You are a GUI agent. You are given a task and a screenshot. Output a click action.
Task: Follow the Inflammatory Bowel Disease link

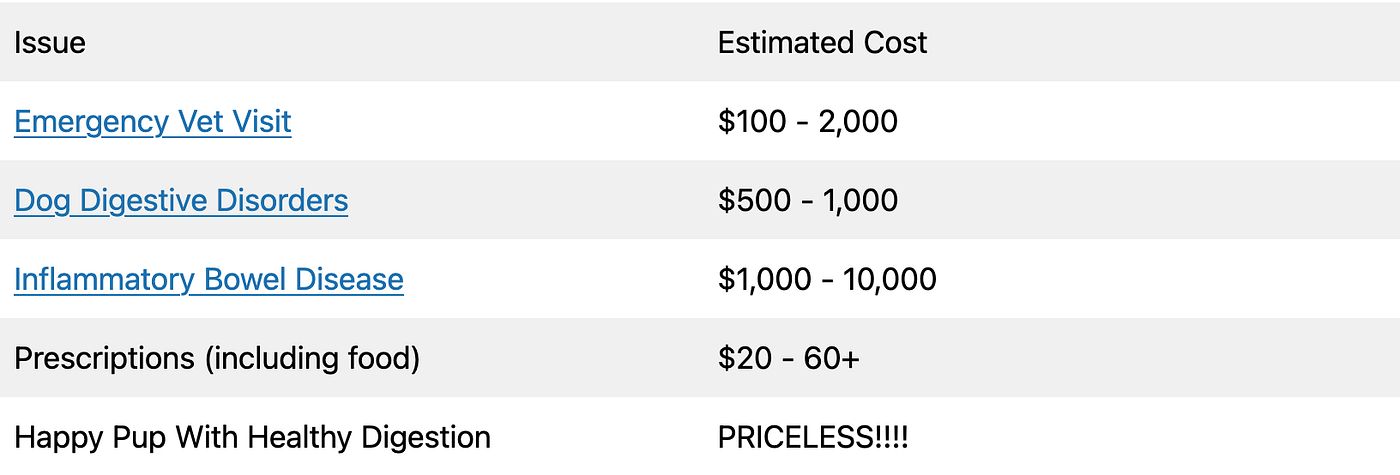pyautogui.click(x=209, y=280)
